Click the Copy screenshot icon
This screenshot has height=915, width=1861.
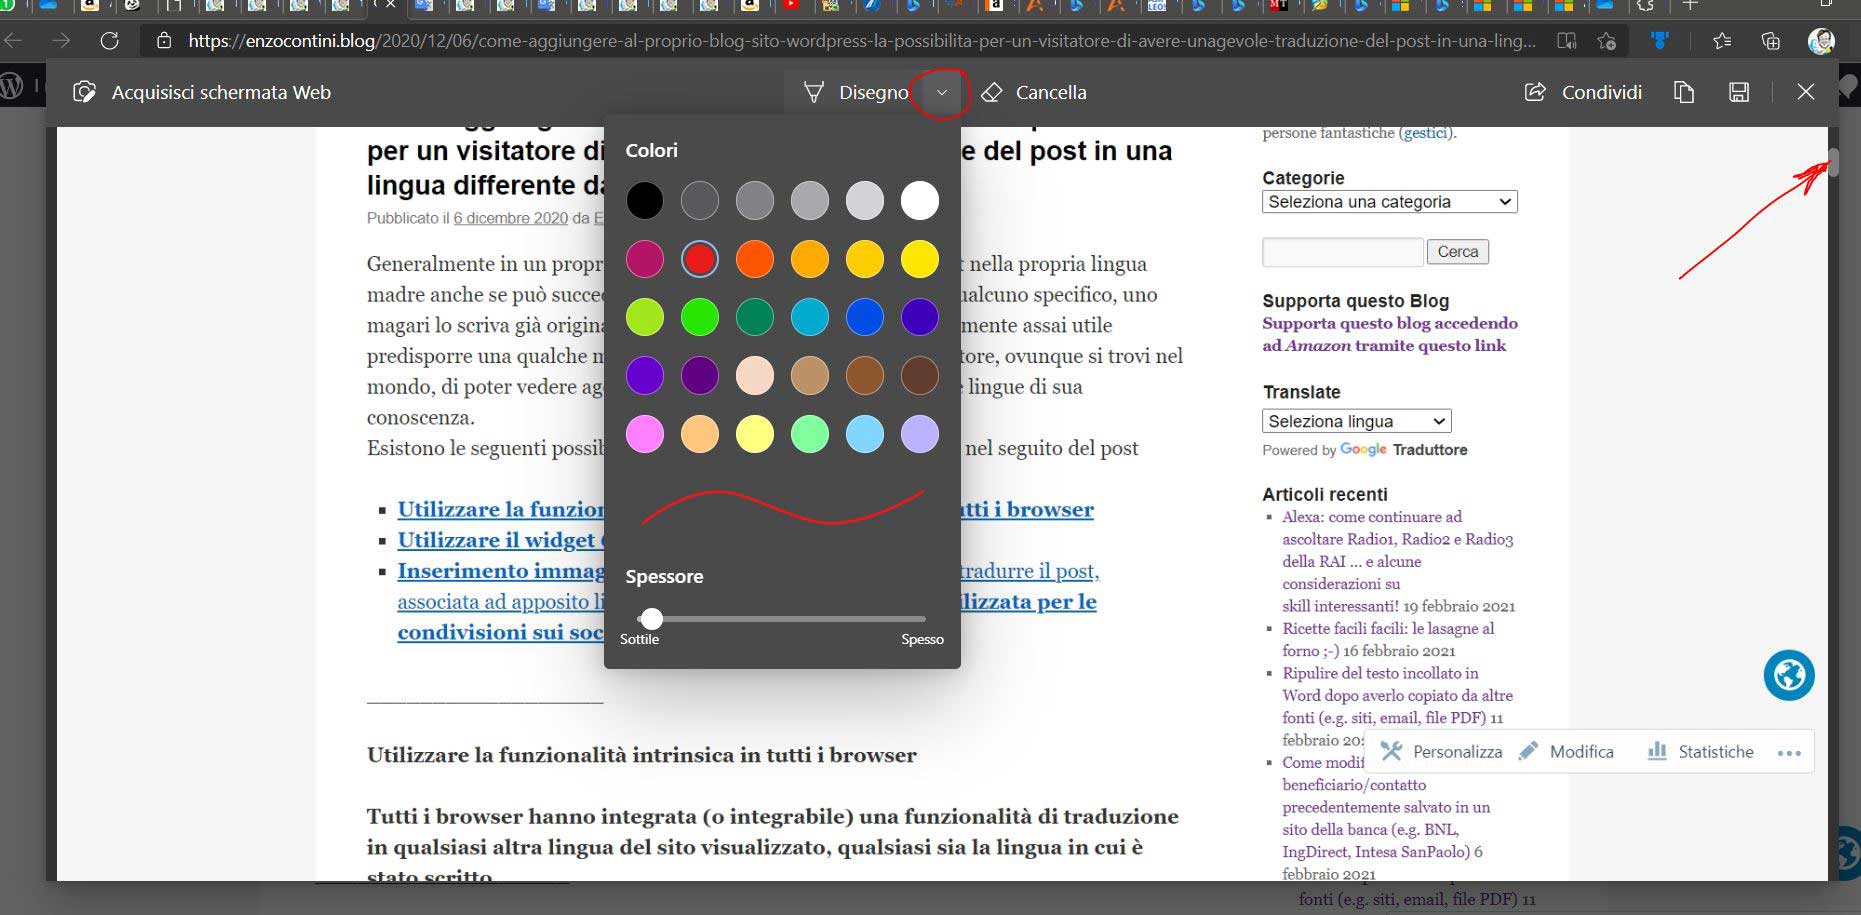pos(1684,92)
